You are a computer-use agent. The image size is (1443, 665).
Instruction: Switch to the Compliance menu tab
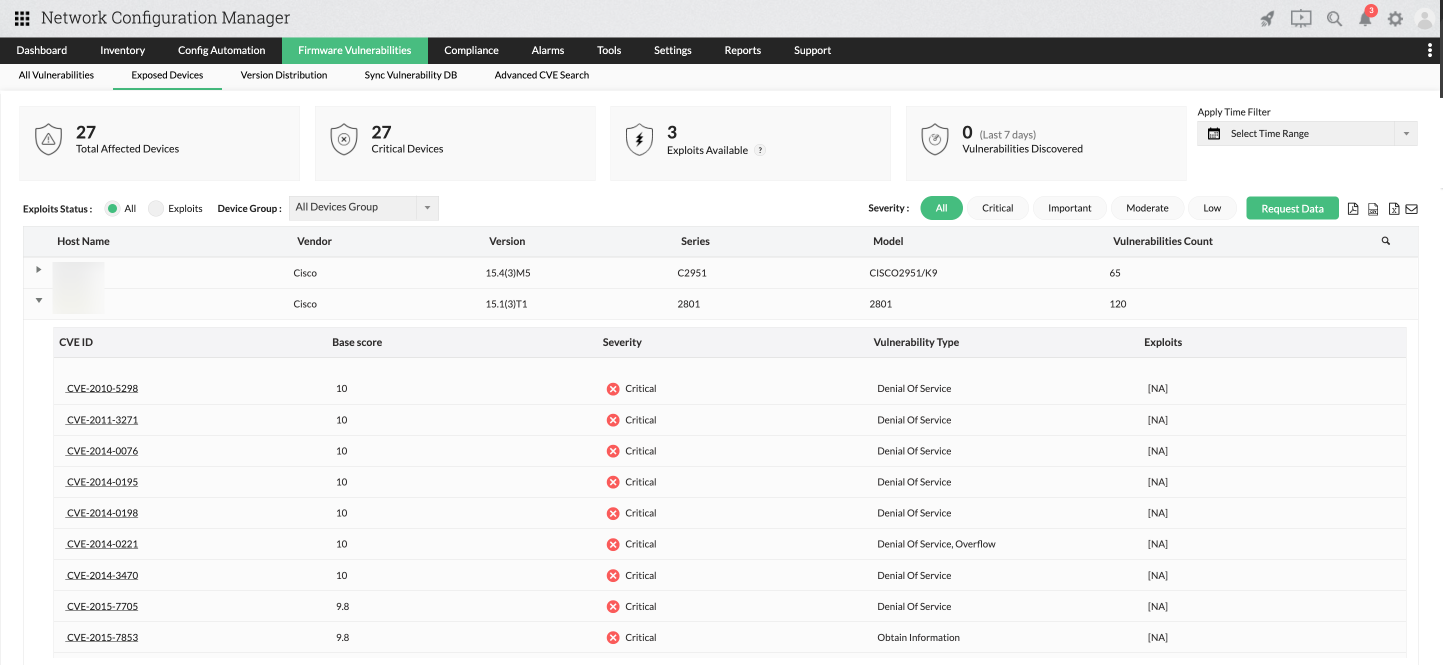(x=471, y=50)
